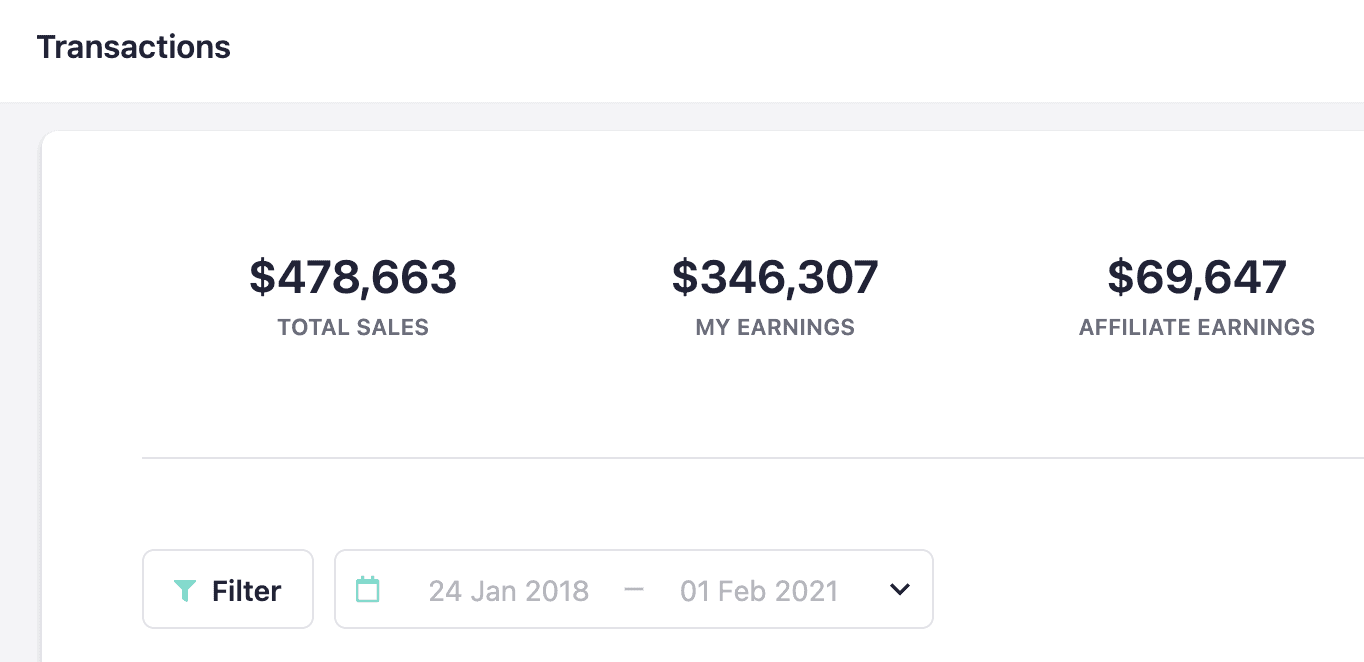Click the $69,647 affiliate figure

[x=1197, y=277]
